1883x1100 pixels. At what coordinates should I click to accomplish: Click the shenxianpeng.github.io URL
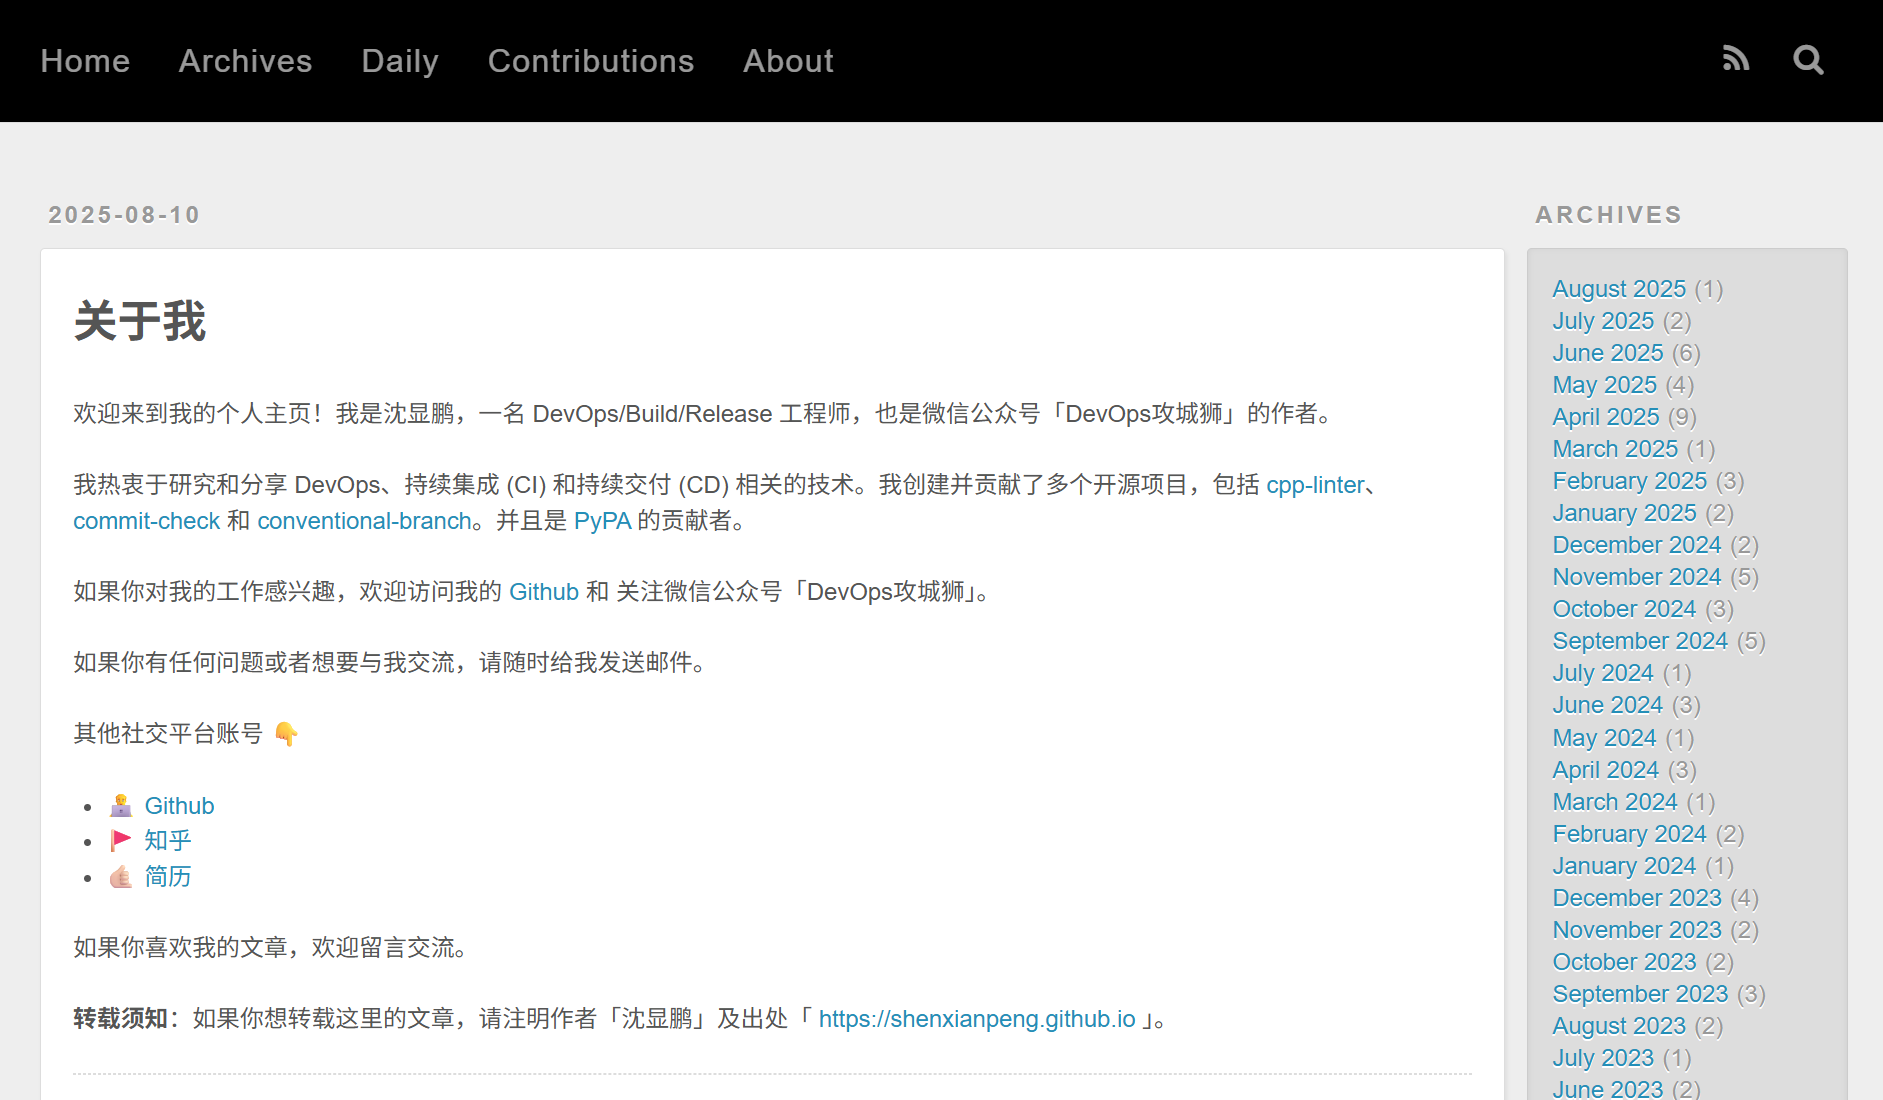click(x=976, y=1019)
